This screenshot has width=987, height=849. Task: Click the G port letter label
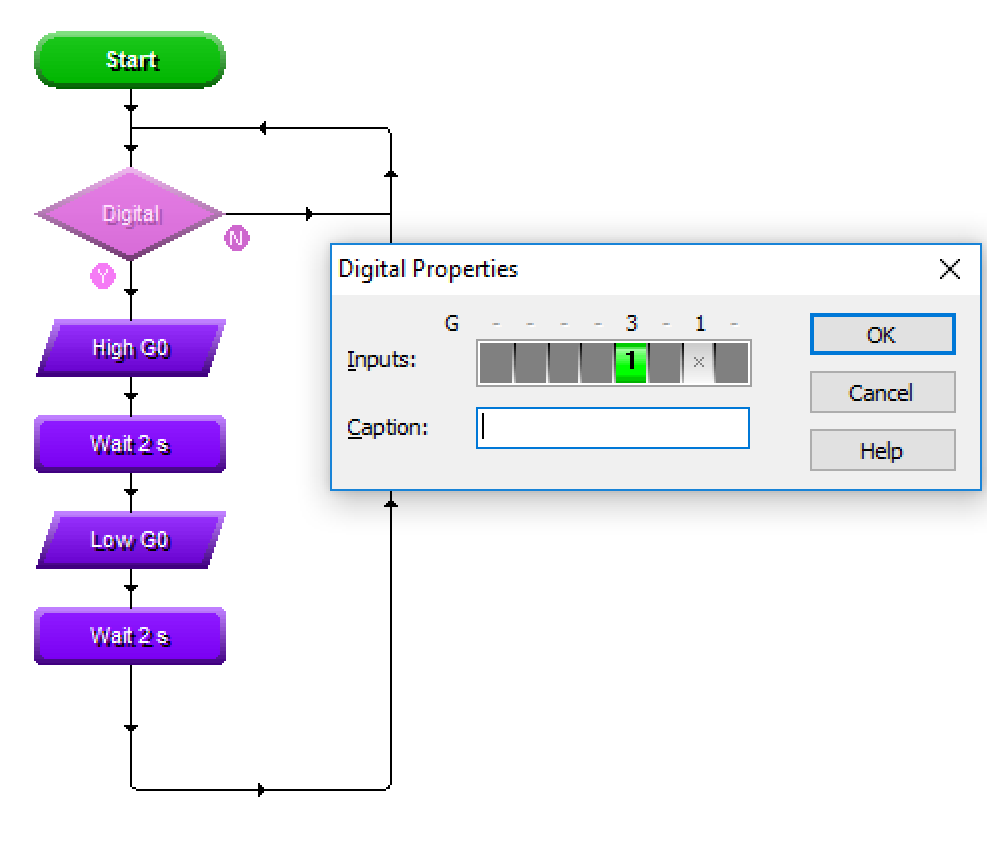[451, 323]
